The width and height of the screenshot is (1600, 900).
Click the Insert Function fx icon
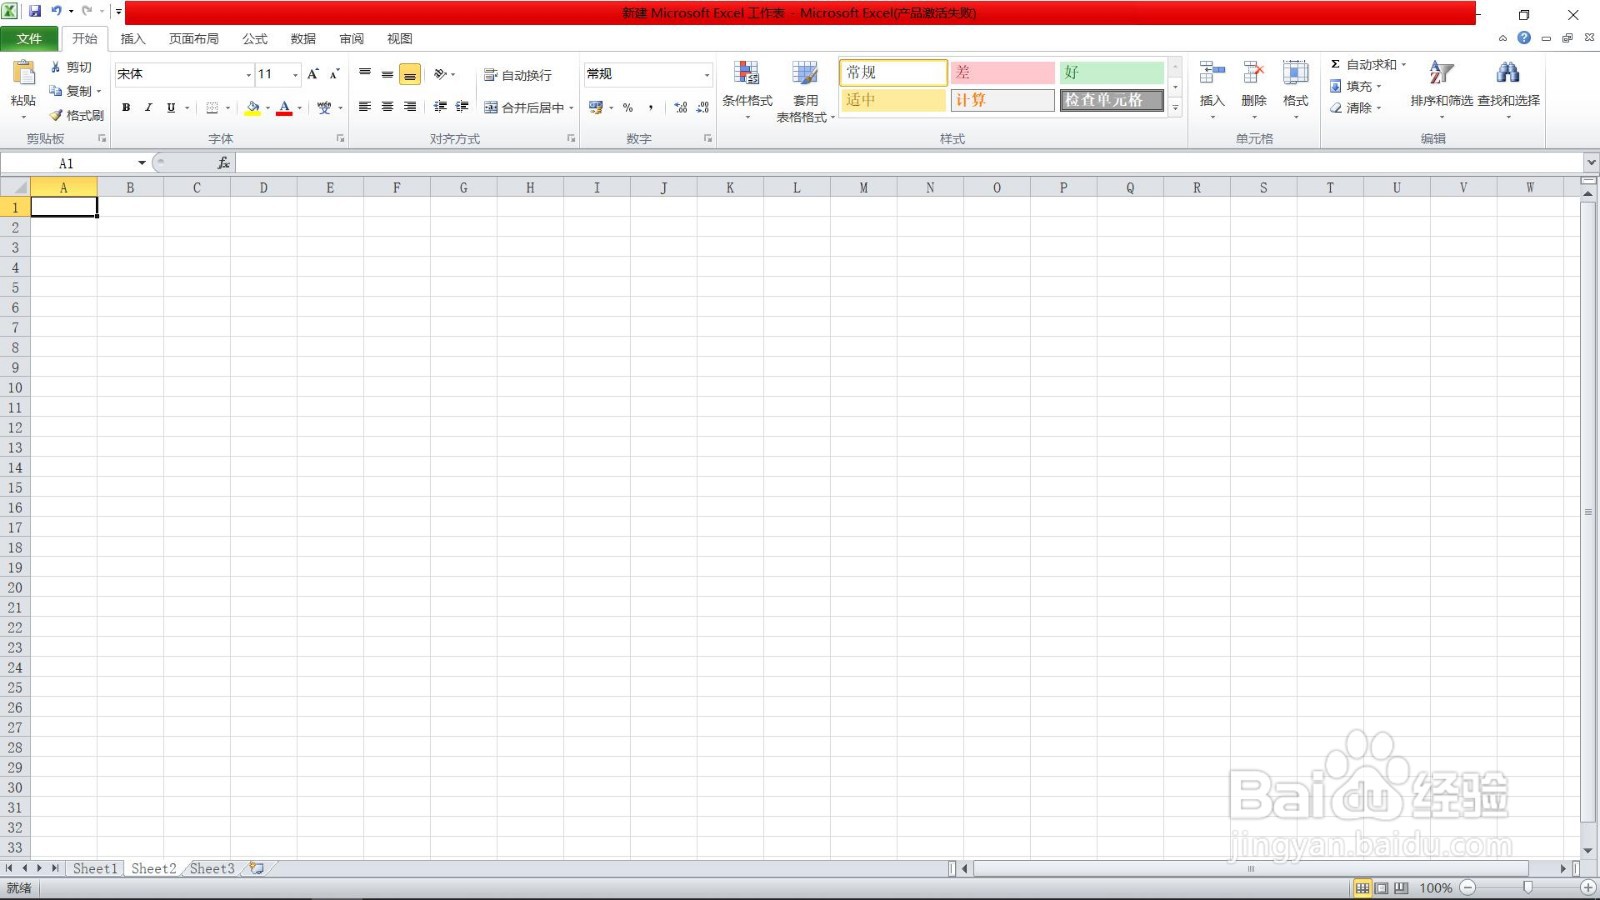223,163
